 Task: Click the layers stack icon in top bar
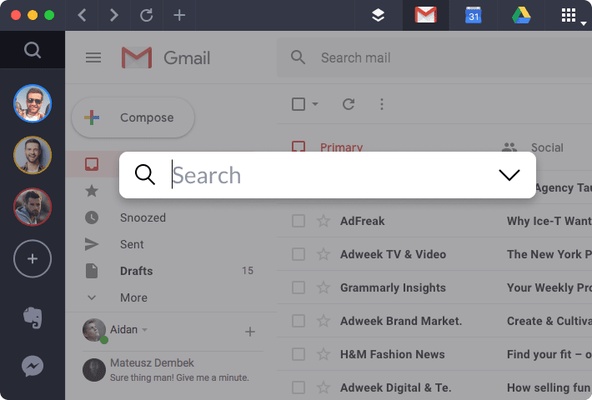[378, 15]
